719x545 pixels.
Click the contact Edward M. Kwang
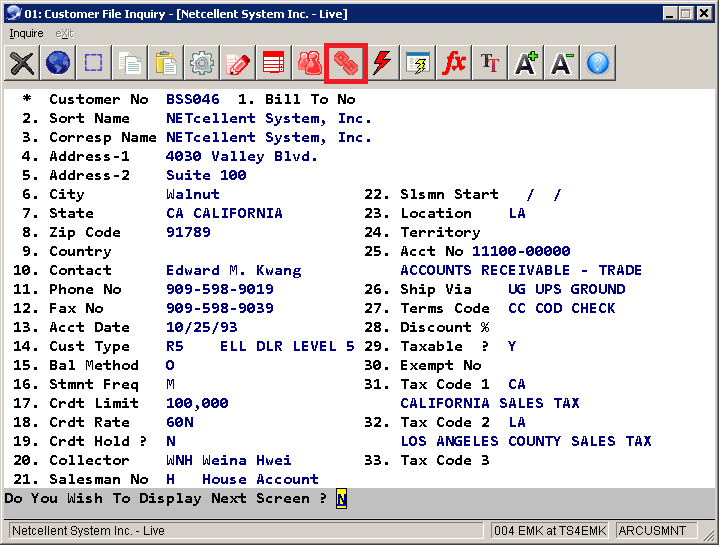[x=233, y=270]
